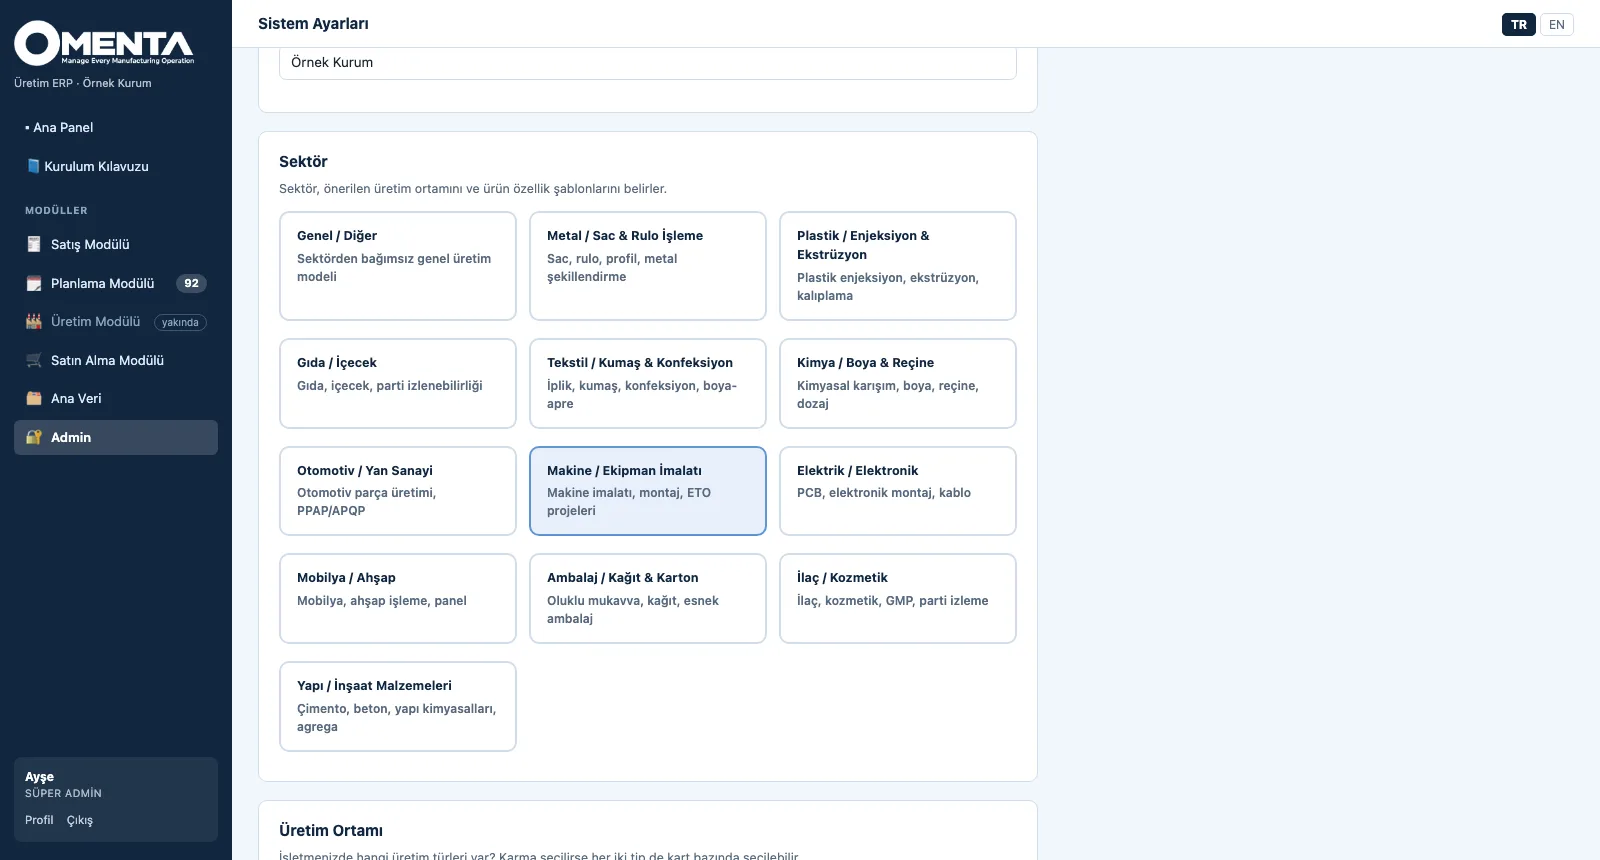Image resolution: width=1600 pixels, height=860 pixels.
Task: Focus the Örnek Kurum name field
Action: tap(648, 62)
